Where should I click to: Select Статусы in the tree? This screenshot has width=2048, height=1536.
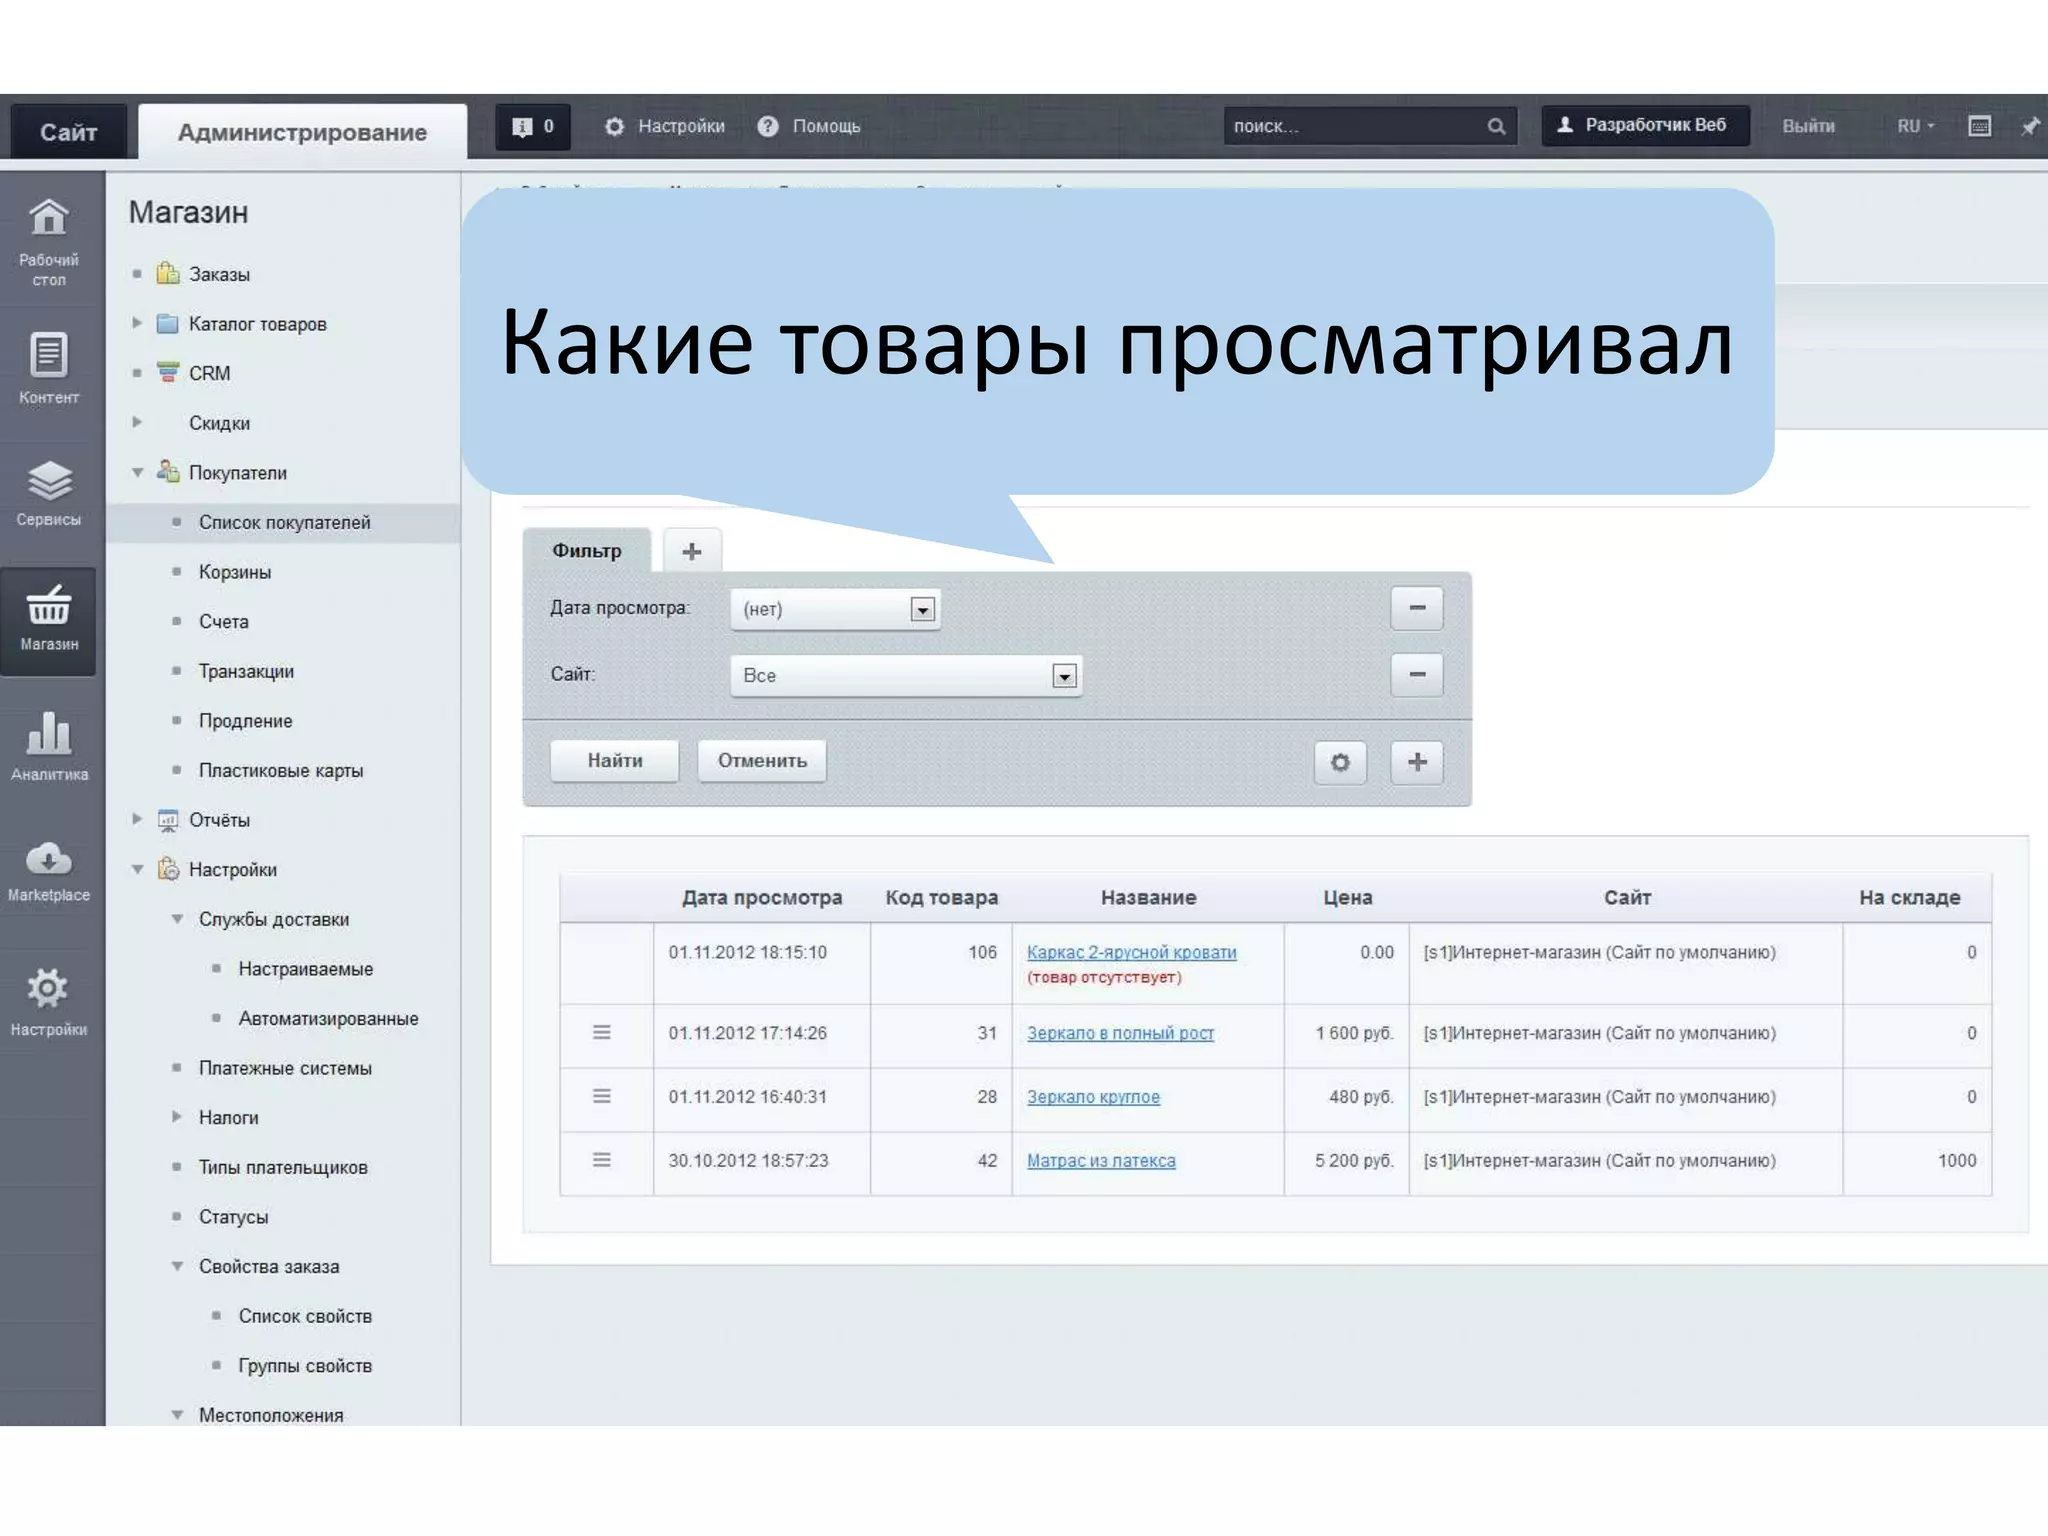point(233,1217)
